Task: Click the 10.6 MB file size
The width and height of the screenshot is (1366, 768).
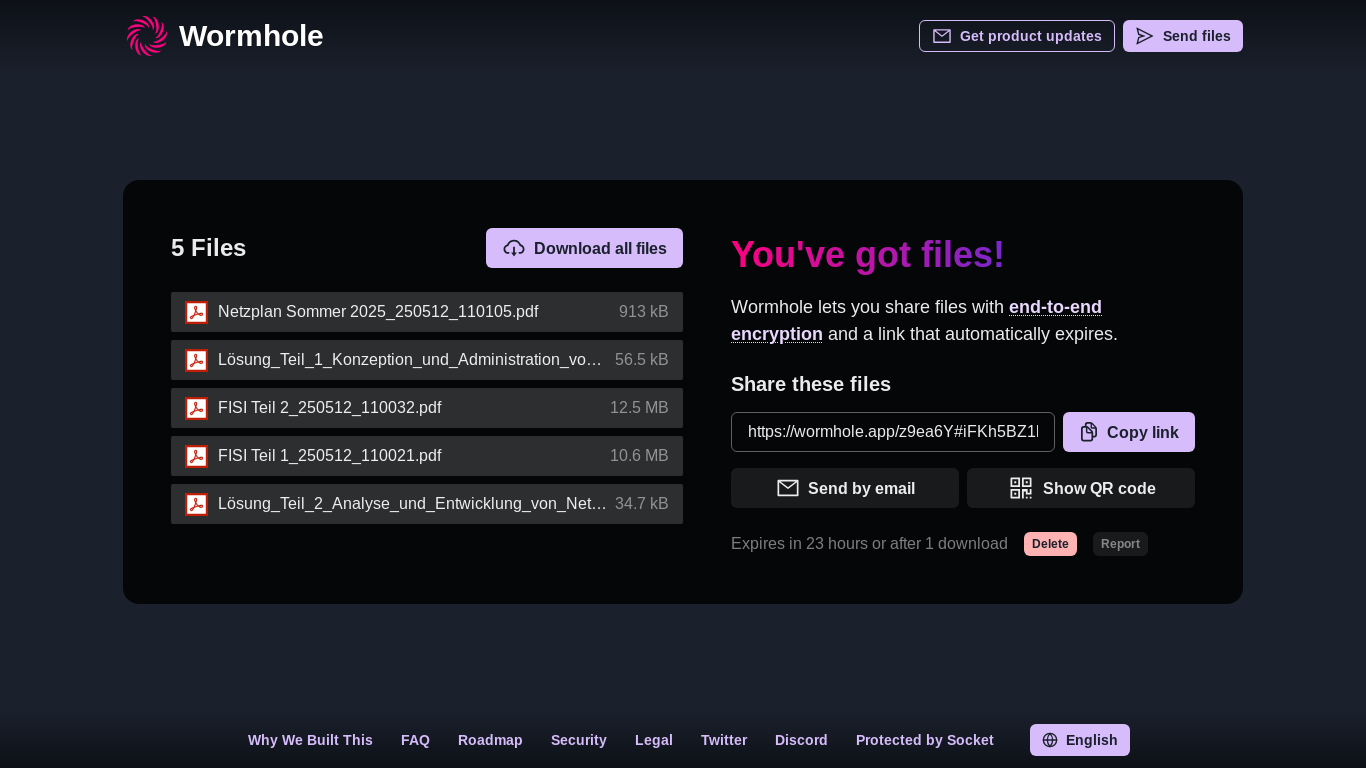Action: pos(639,456)
